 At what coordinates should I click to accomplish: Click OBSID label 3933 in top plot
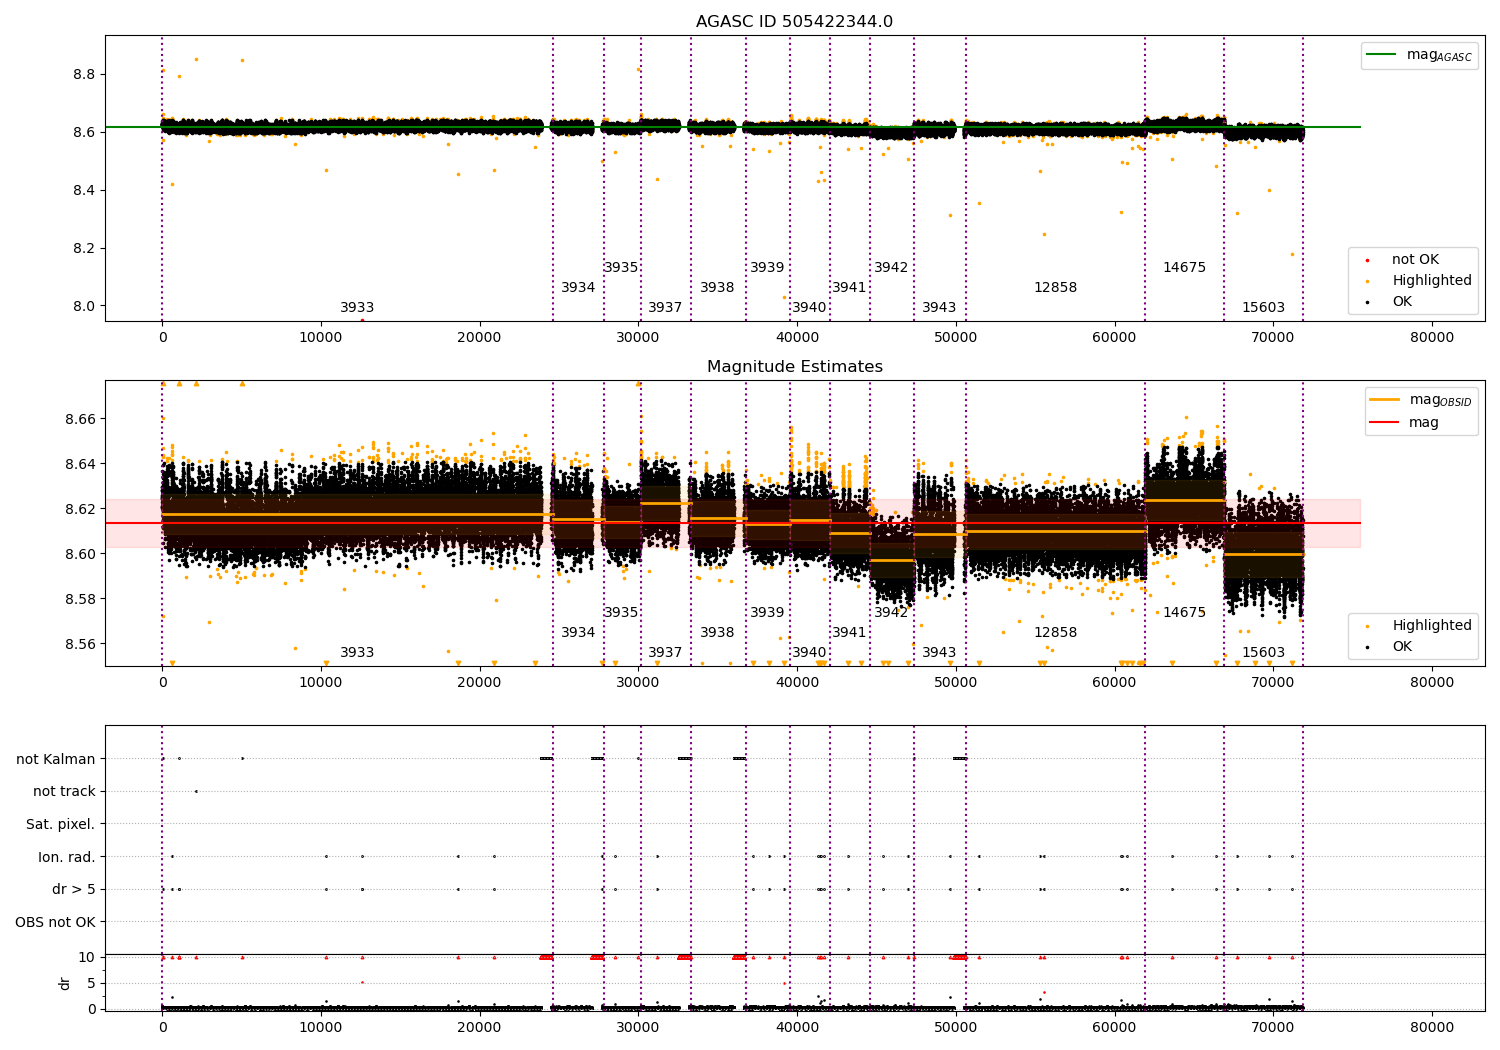357,308
